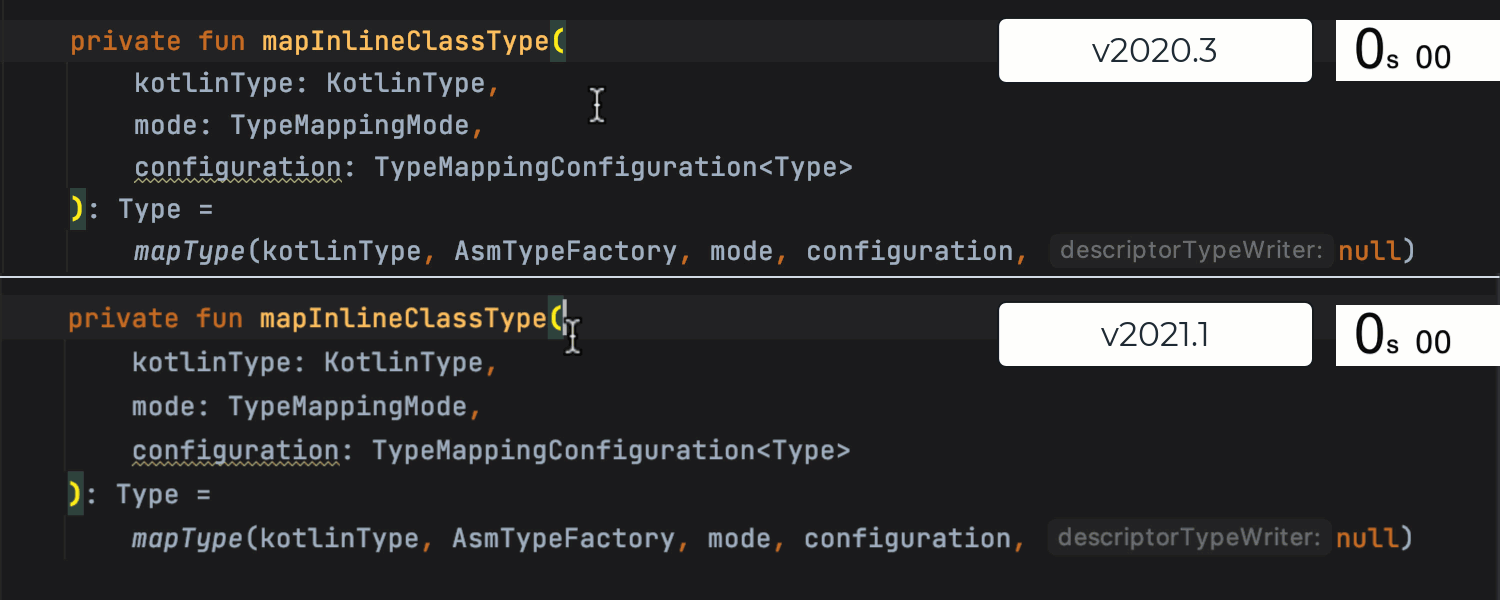Image resolution: width=1500 pixels, height=600 pixels.
Task: Click the private keyword in the upper editor
Action: click(126, 42)
